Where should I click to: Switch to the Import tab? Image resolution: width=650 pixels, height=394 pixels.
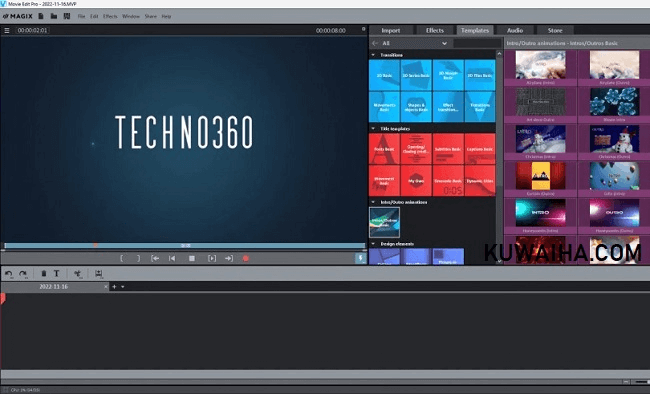tap(390, 30)
